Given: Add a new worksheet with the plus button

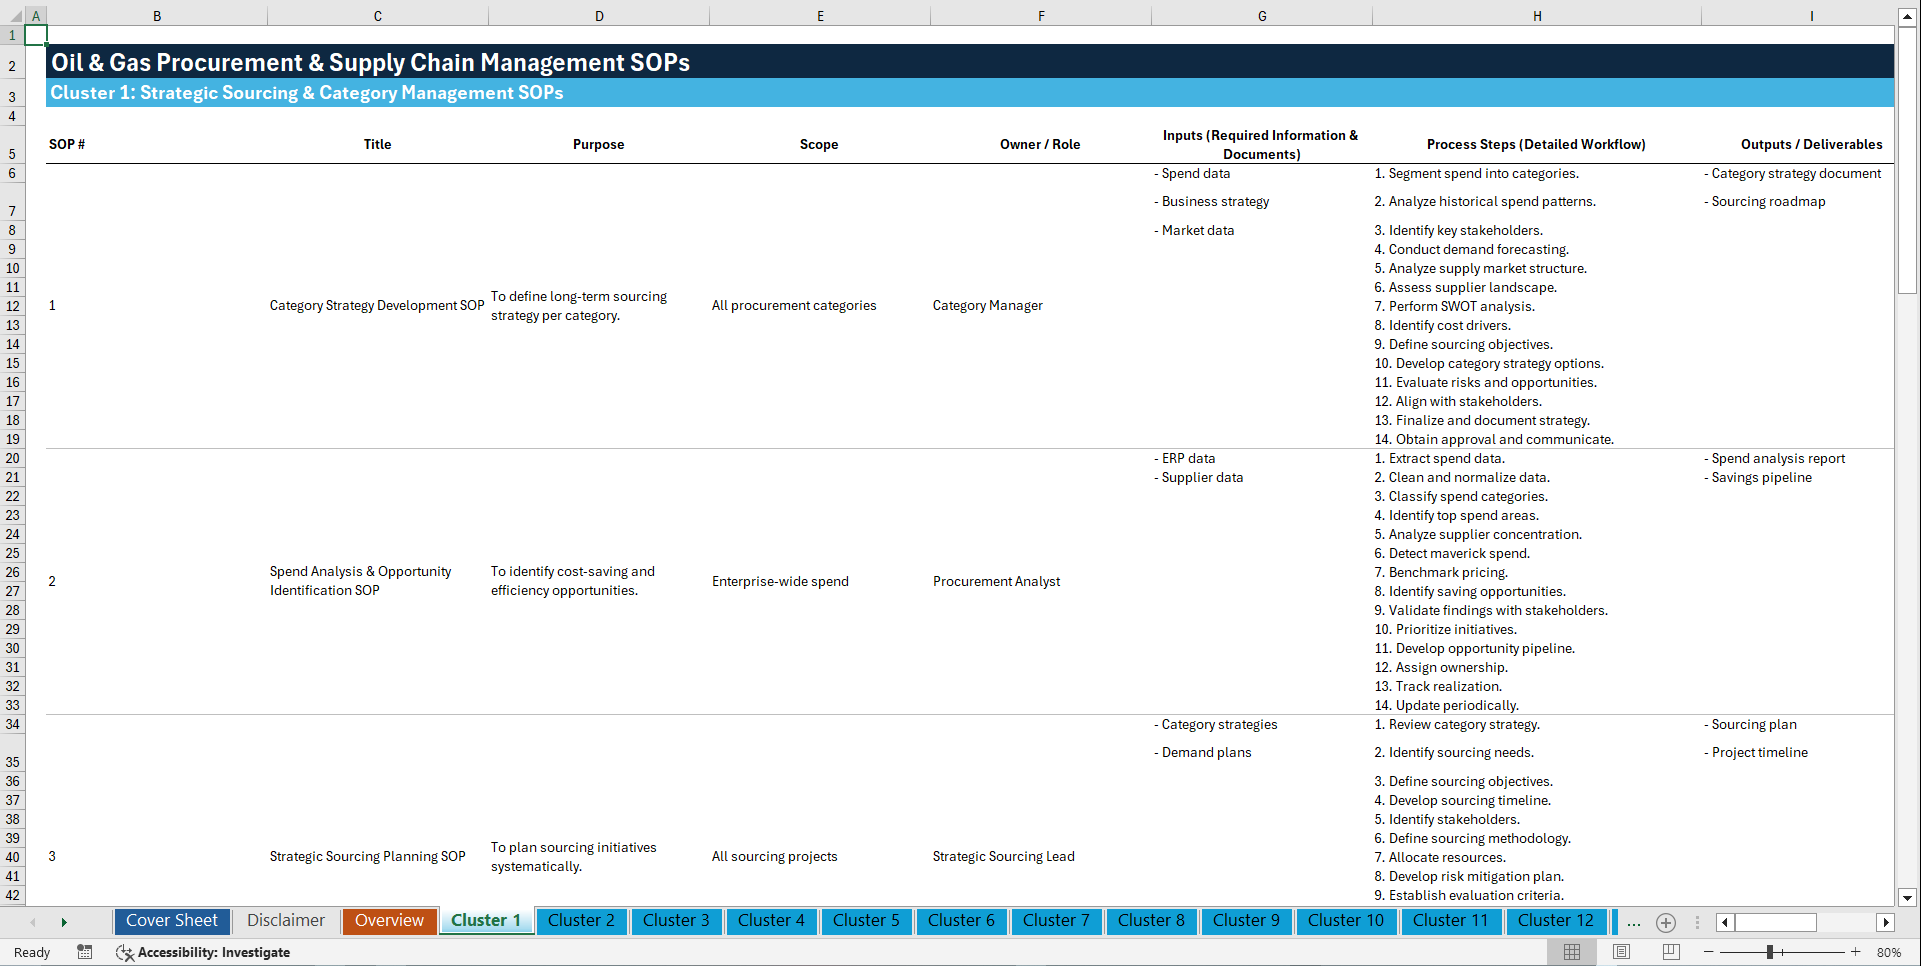Looking at the screenshot, I should [x=1666, y=923].
